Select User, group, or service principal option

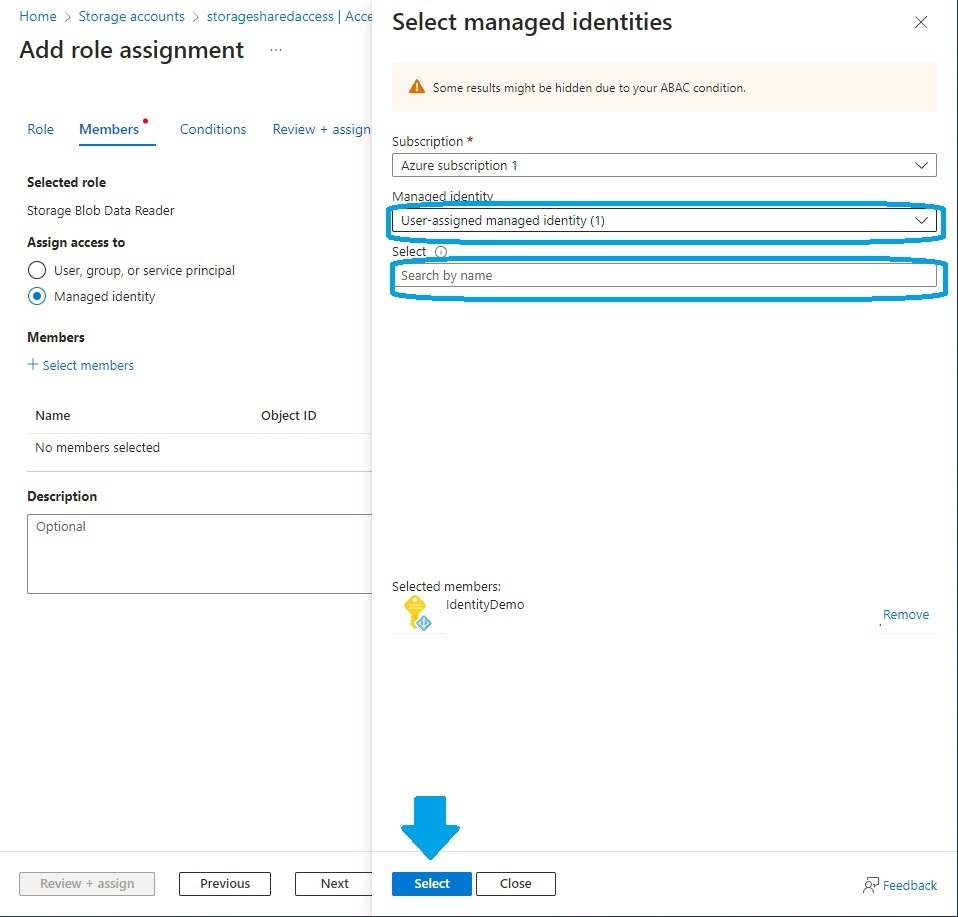coord(37,270)
